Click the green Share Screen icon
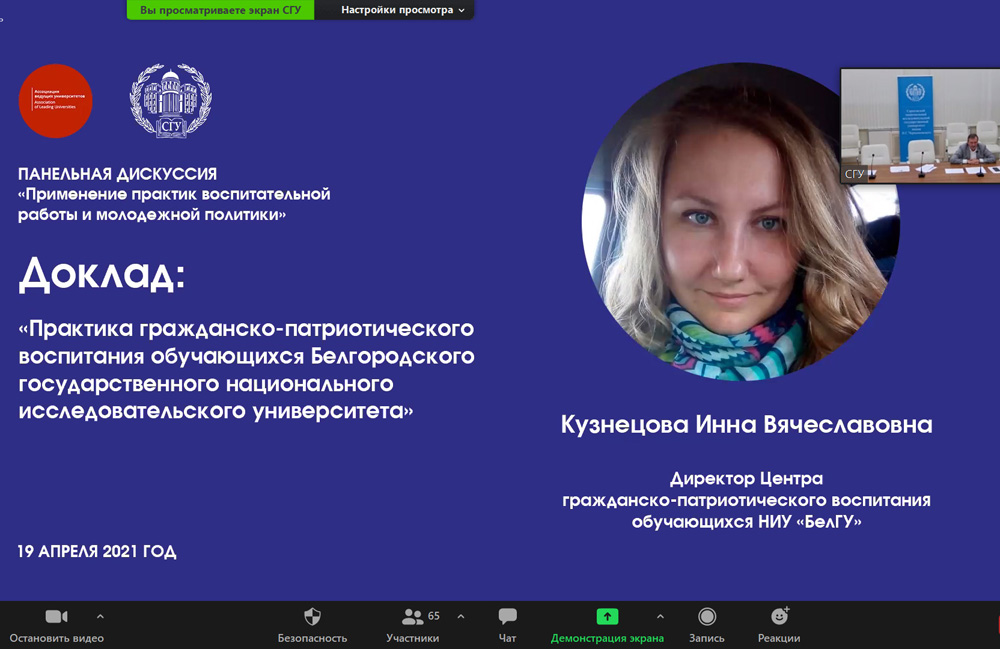 point(607,617)
